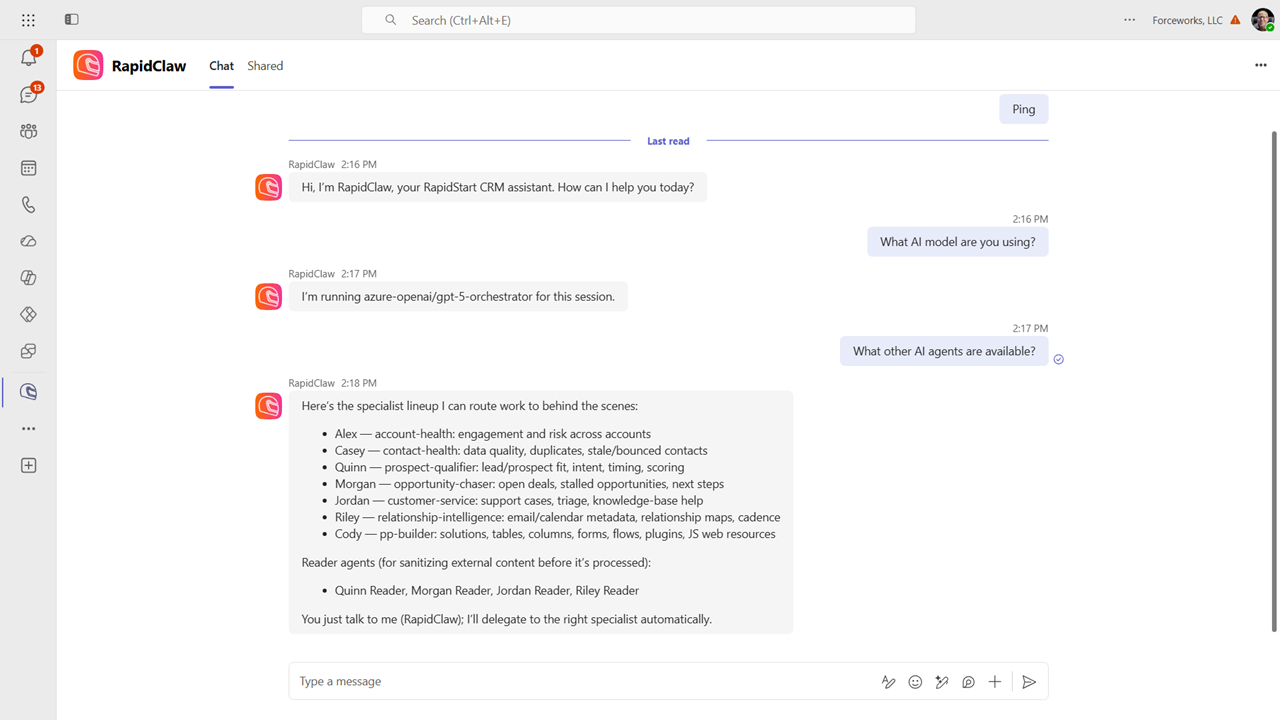Image resolution: width=1280 pixels, height=720 pixels.
Task: Open the RapidClaw header more options ellipsis
Action: click(x=1260, y=65)
